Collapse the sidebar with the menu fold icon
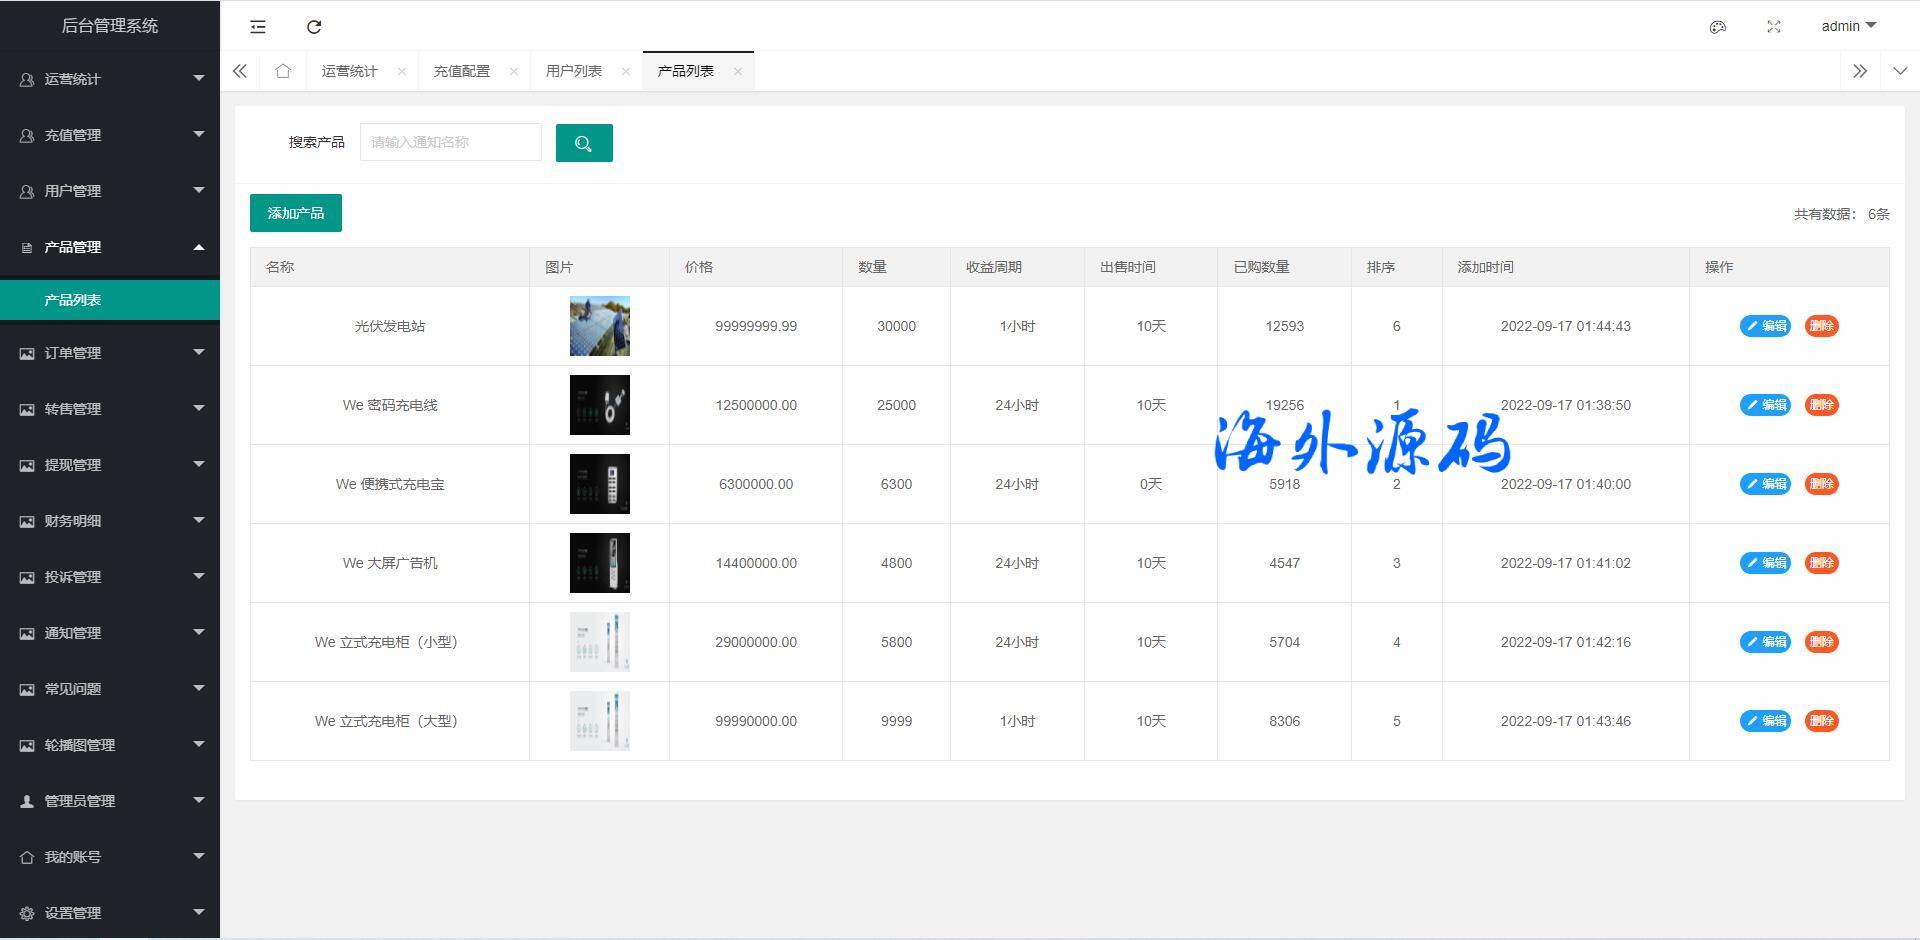Screen dimensions: 1920x940 pos(258,27)
